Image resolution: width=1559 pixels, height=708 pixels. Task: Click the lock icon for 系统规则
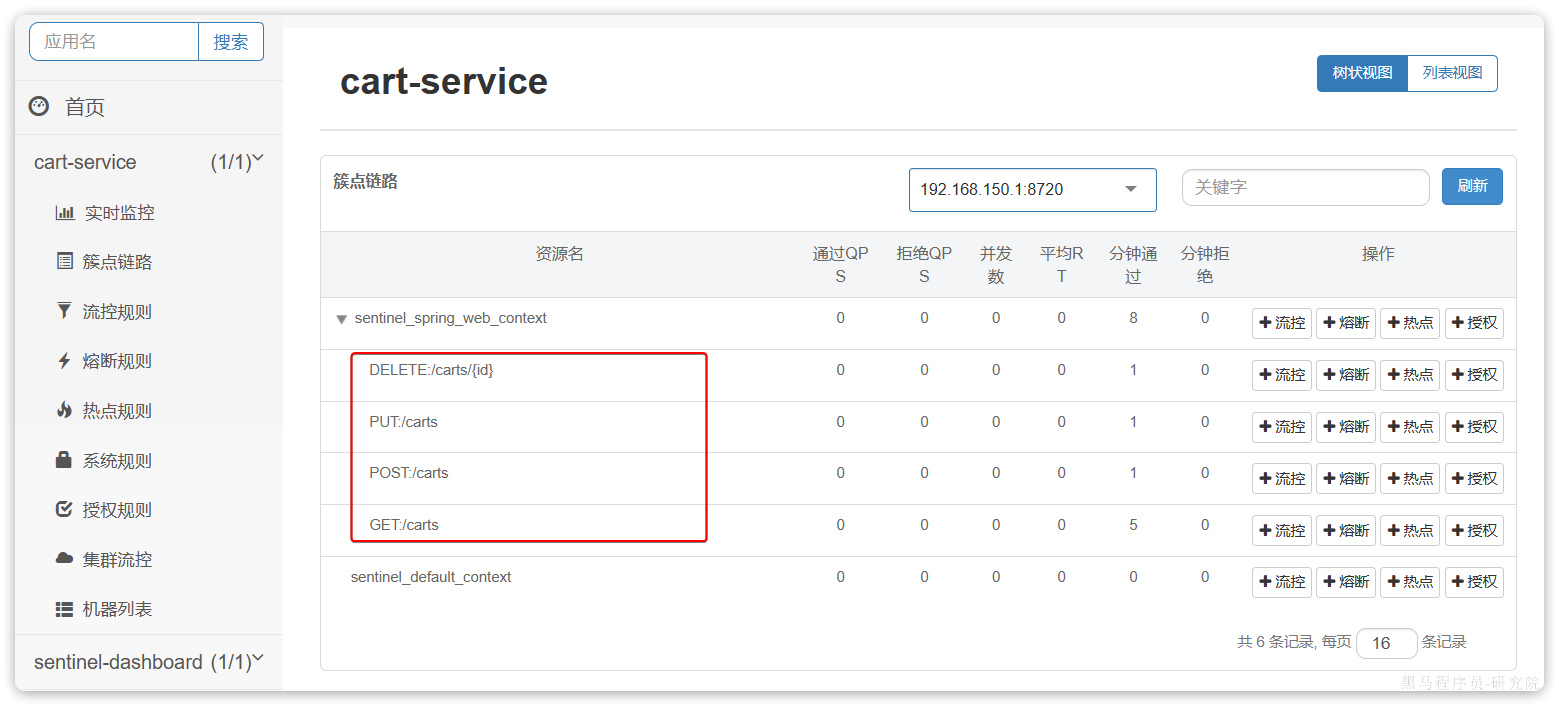tap(65, 460)
